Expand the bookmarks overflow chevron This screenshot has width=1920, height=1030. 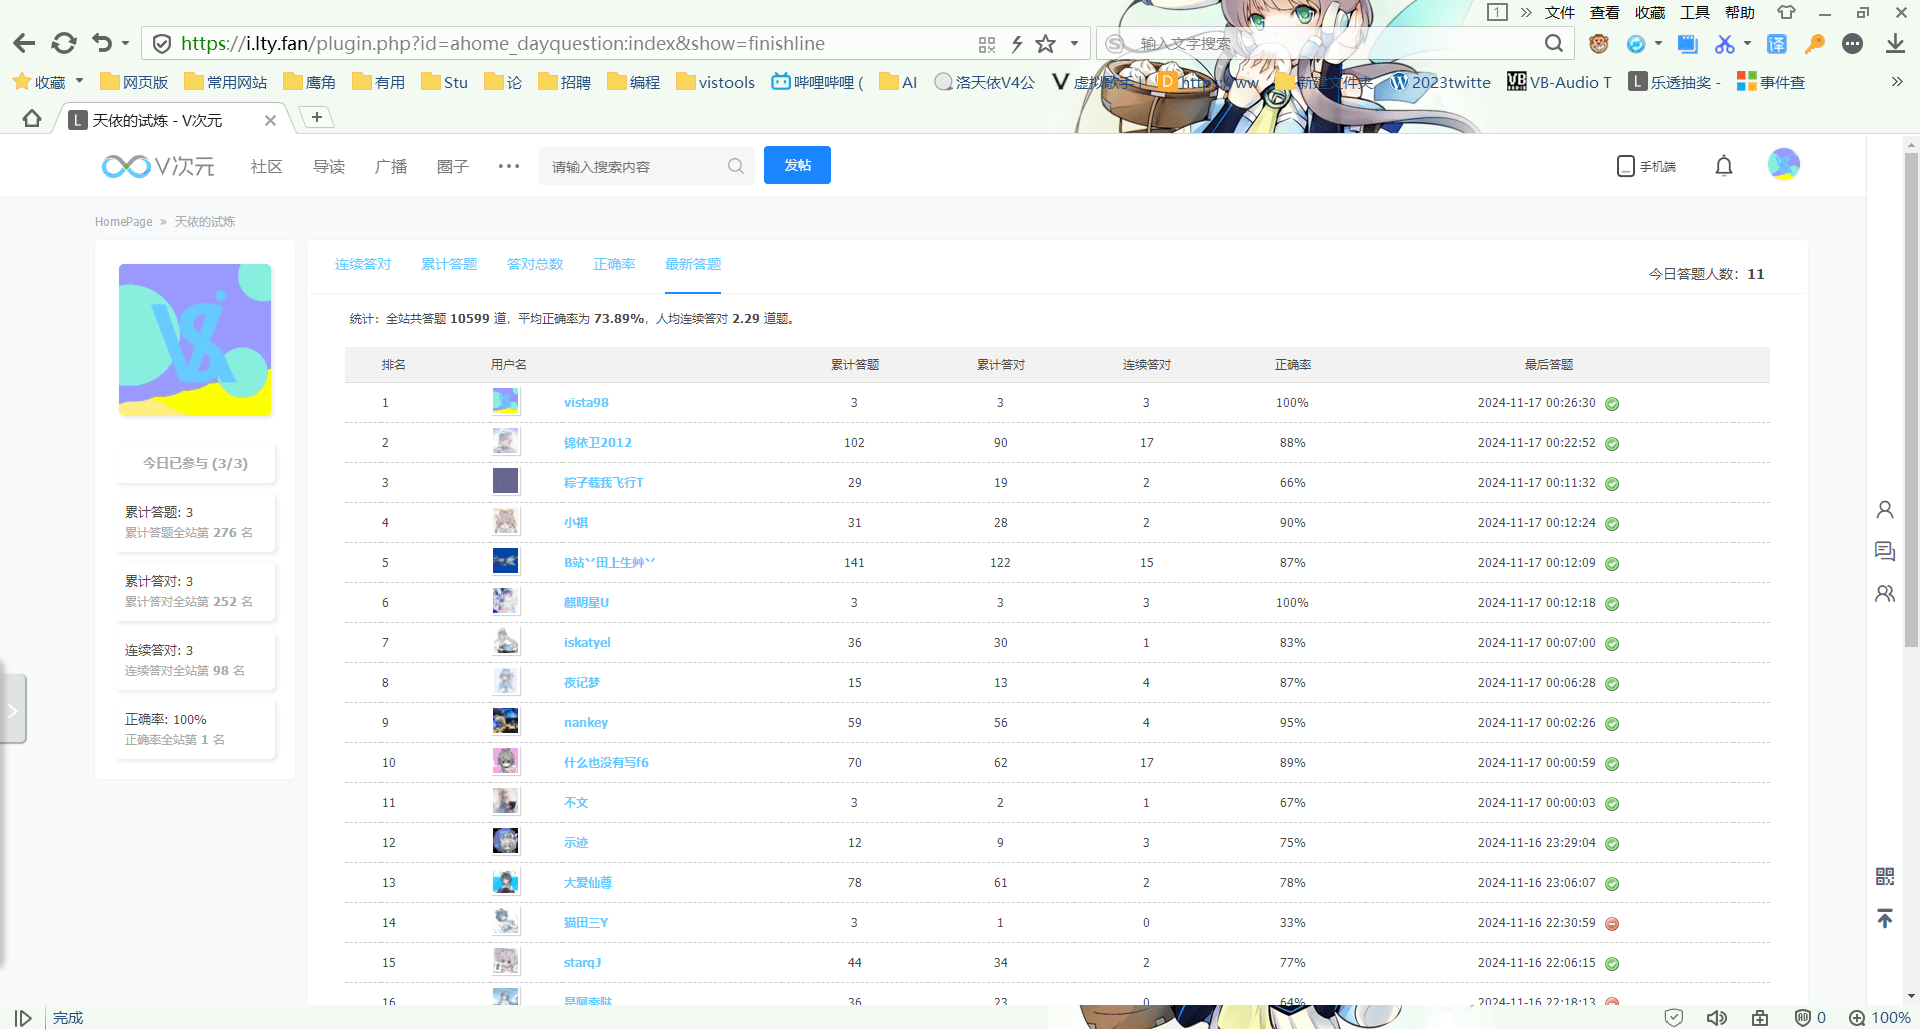[x=1897, y=82]
